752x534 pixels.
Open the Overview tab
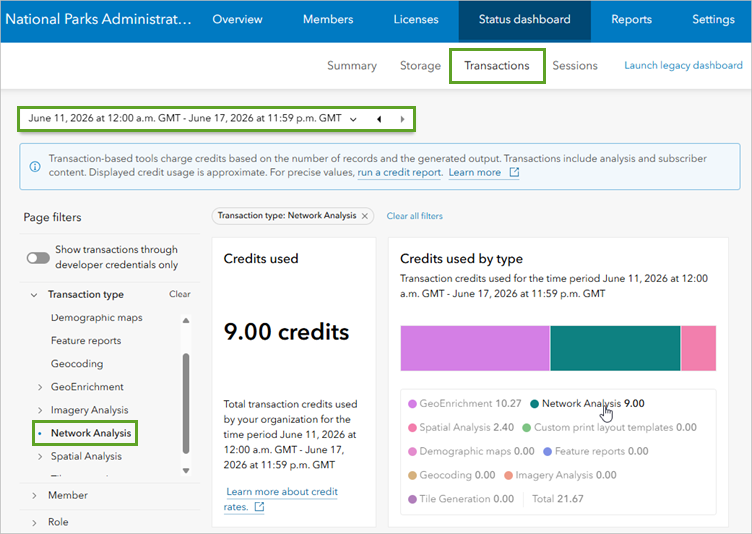point(237,19)
